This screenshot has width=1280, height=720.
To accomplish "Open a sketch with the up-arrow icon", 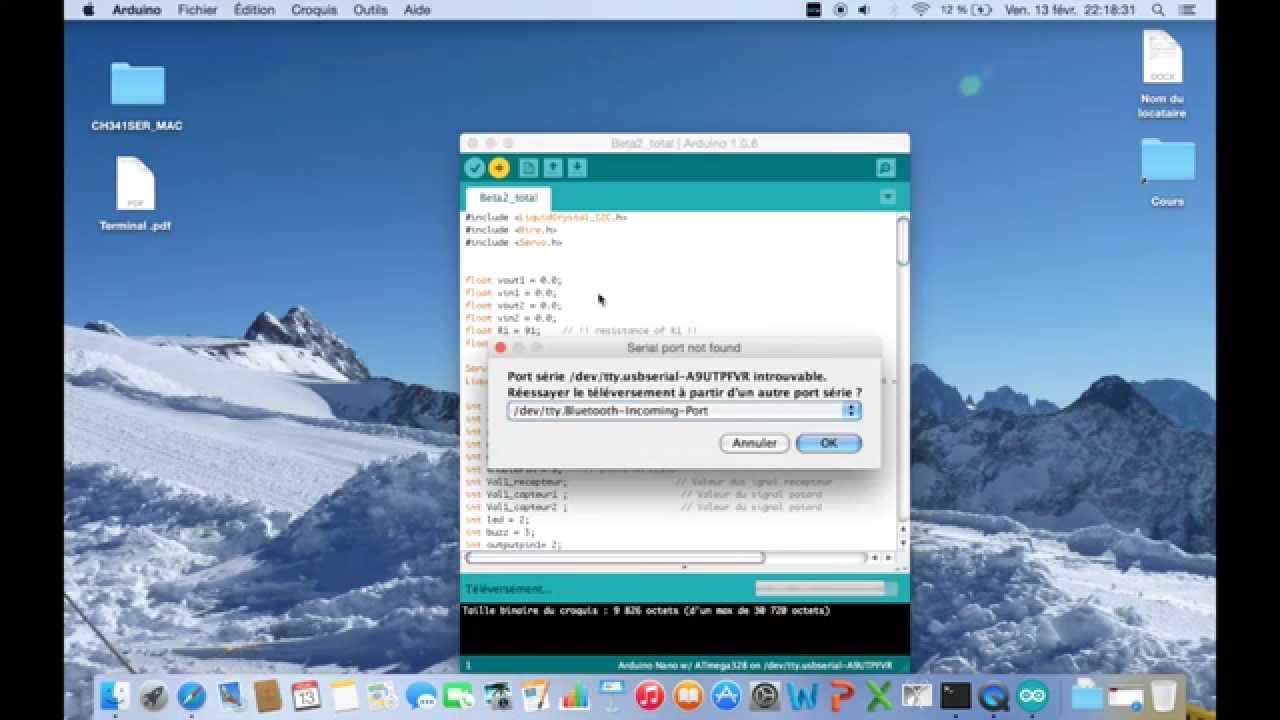I will click(552, 168).
